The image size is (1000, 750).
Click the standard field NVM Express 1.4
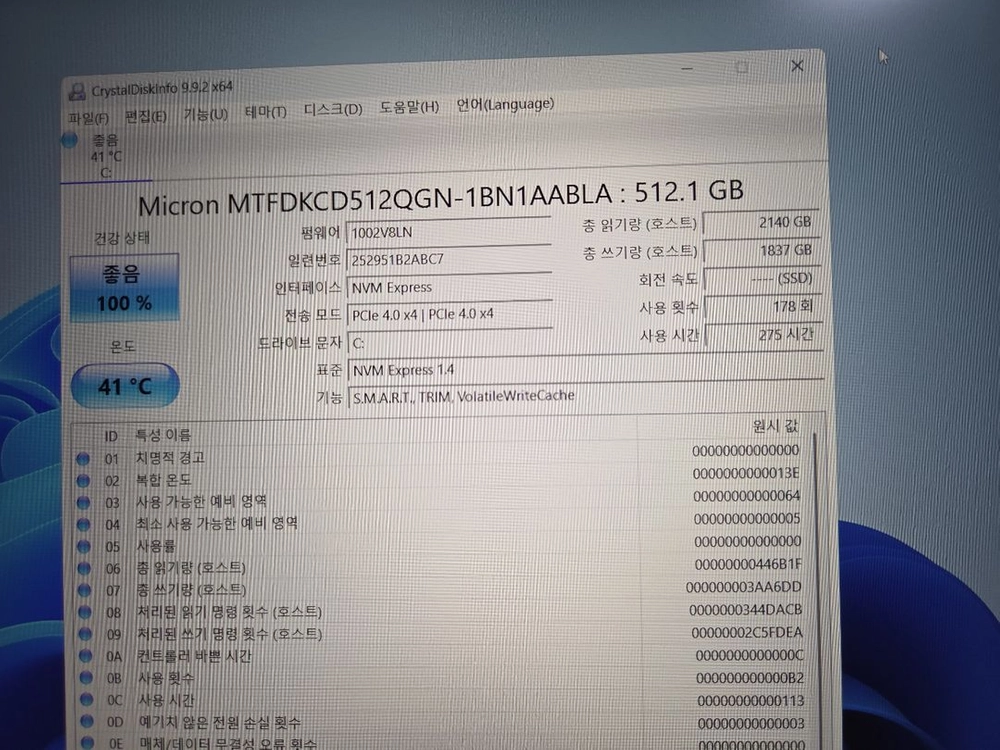tap(585, 369)
